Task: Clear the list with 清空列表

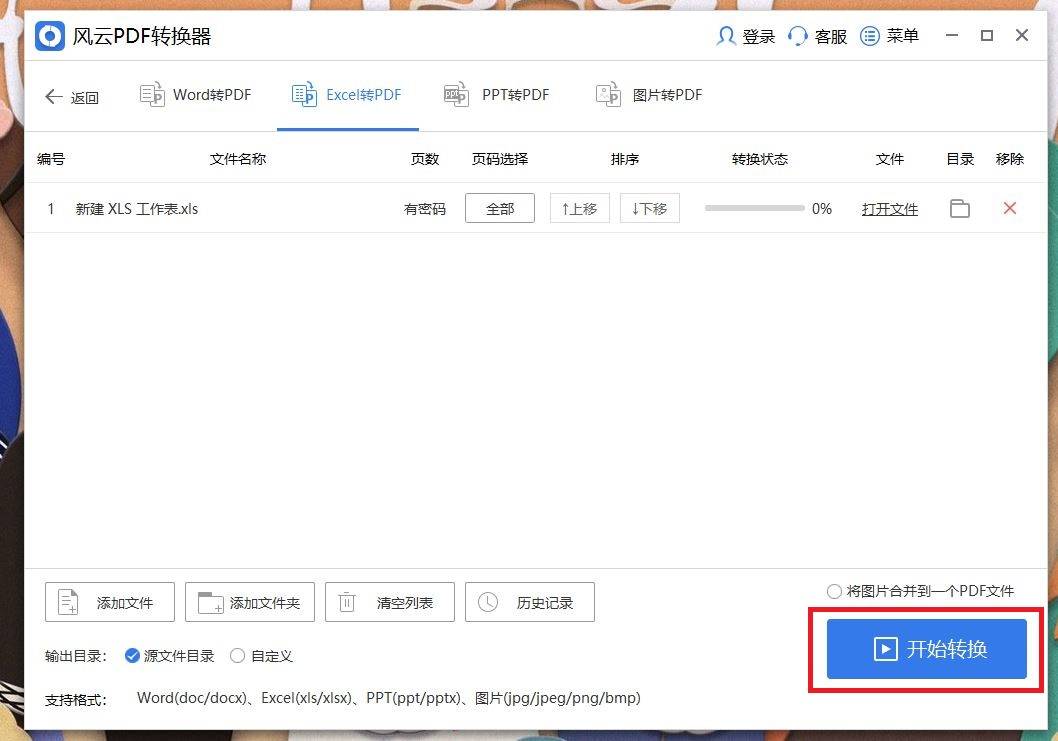Action: (x=390, y=602)
